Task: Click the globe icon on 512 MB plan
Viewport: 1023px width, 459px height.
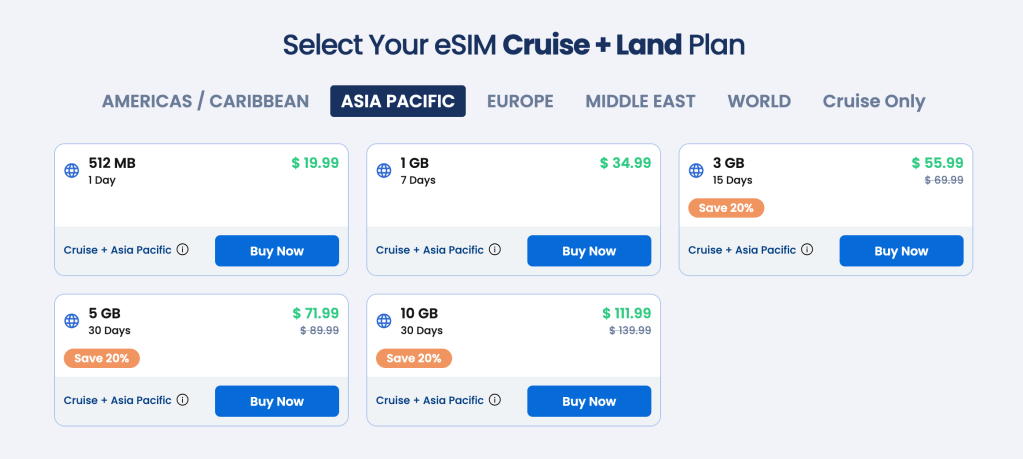Action: (71, 171)
